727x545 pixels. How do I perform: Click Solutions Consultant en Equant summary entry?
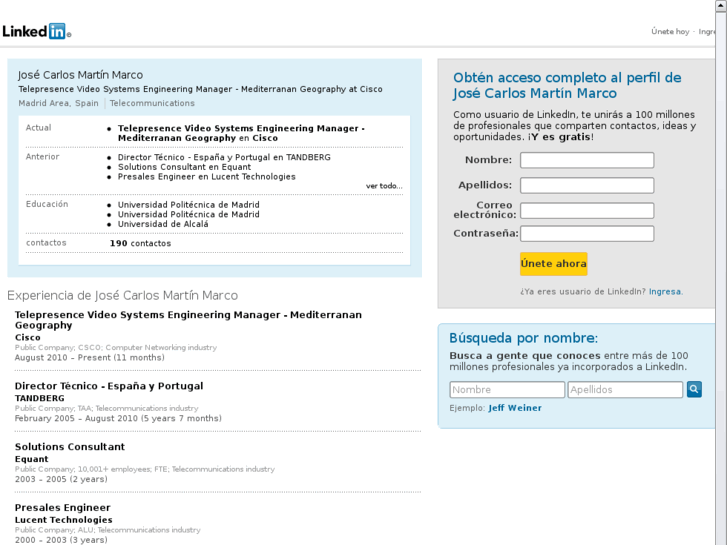coord(184,167)
